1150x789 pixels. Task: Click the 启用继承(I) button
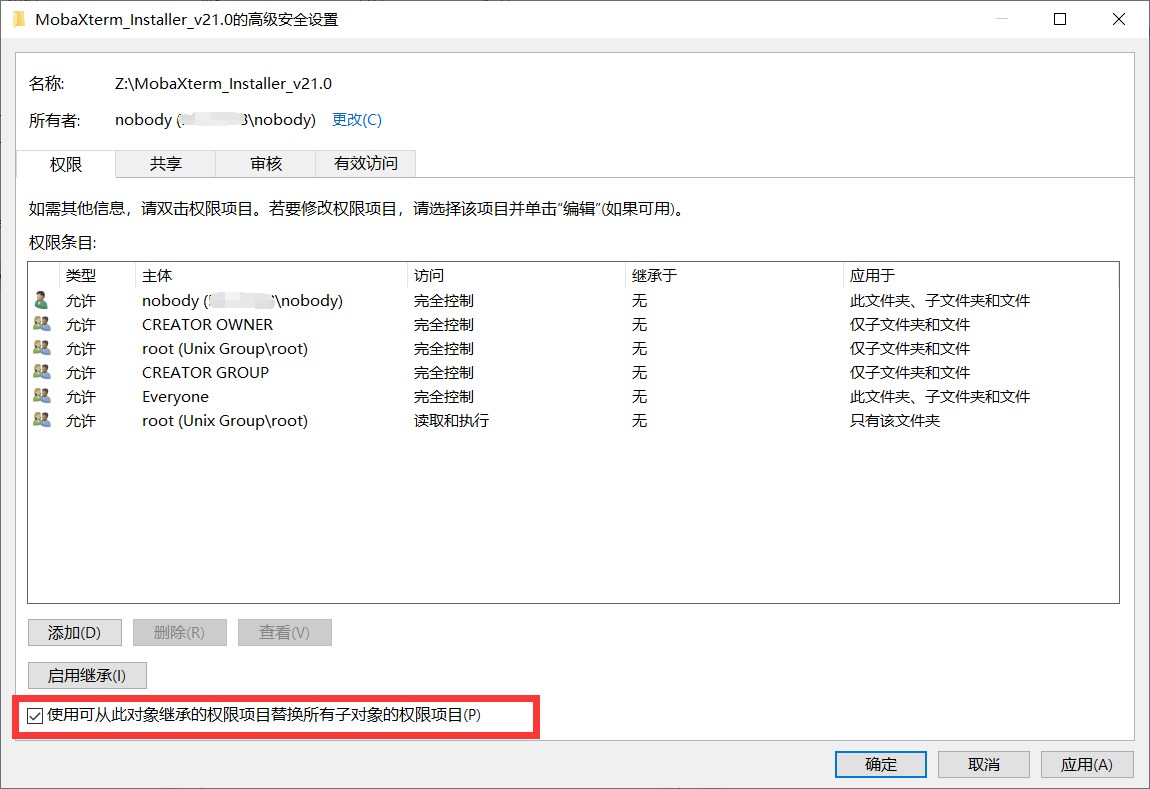[87, 675]
